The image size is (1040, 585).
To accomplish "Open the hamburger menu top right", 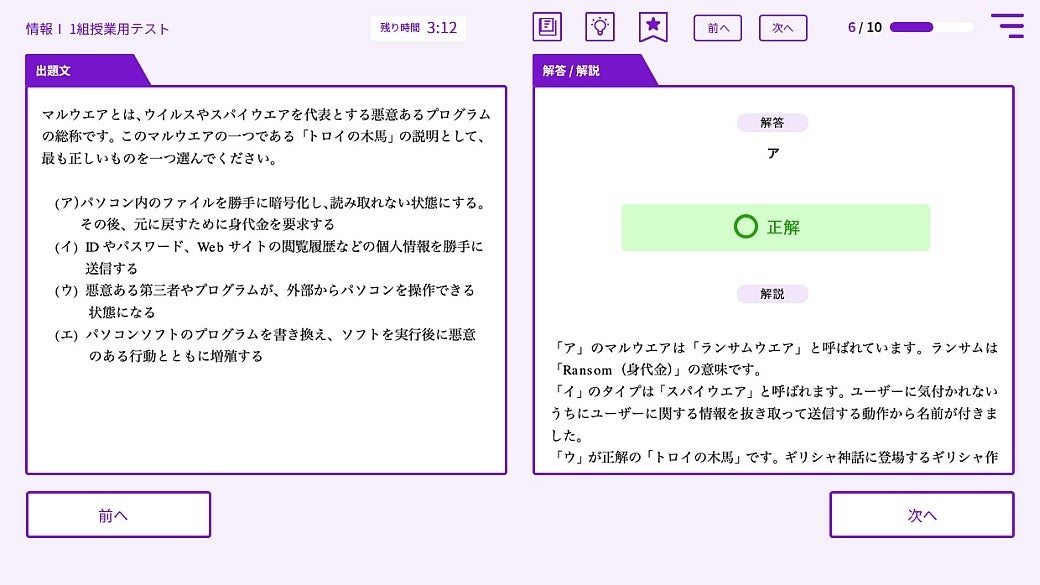I will [x=1007, y=27].
